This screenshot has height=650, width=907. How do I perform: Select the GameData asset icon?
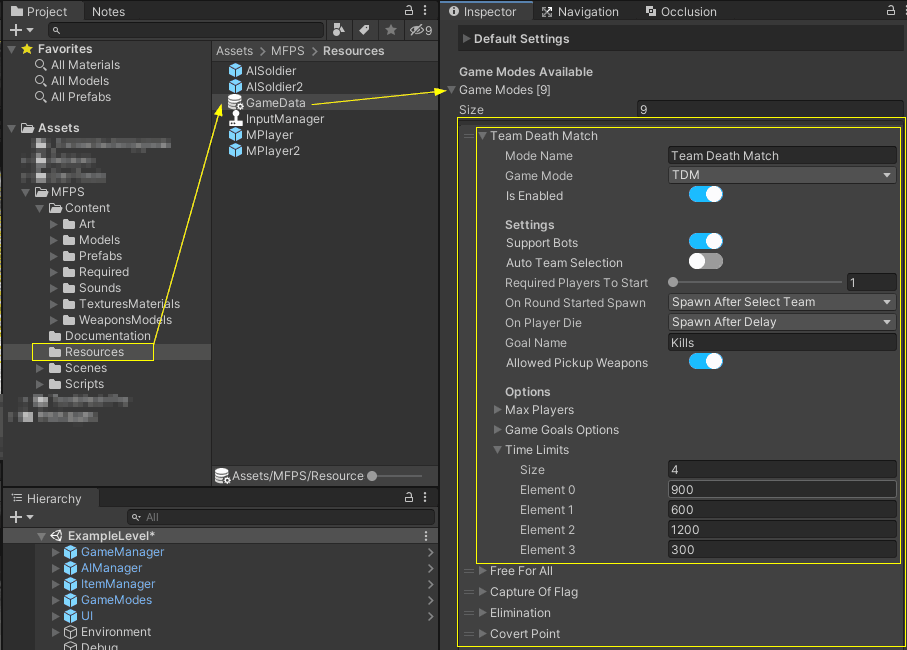236,103
